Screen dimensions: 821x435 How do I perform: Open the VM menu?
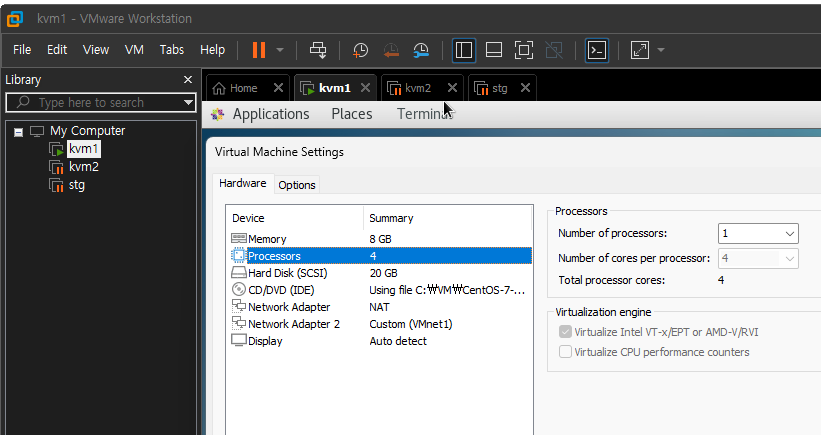click(134, 50)
